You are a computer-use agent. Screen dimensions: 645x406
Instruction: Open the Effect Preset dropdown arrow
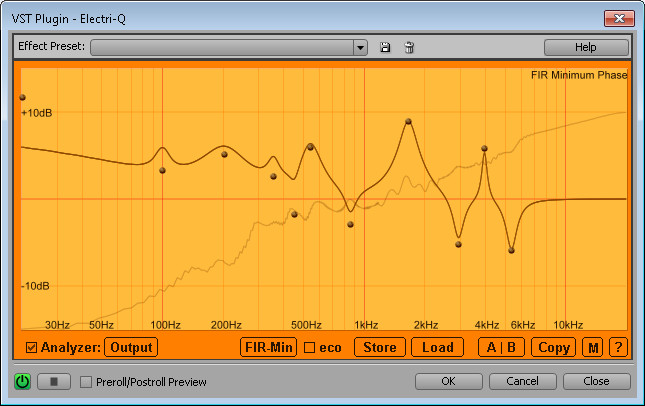pos(360,47)
